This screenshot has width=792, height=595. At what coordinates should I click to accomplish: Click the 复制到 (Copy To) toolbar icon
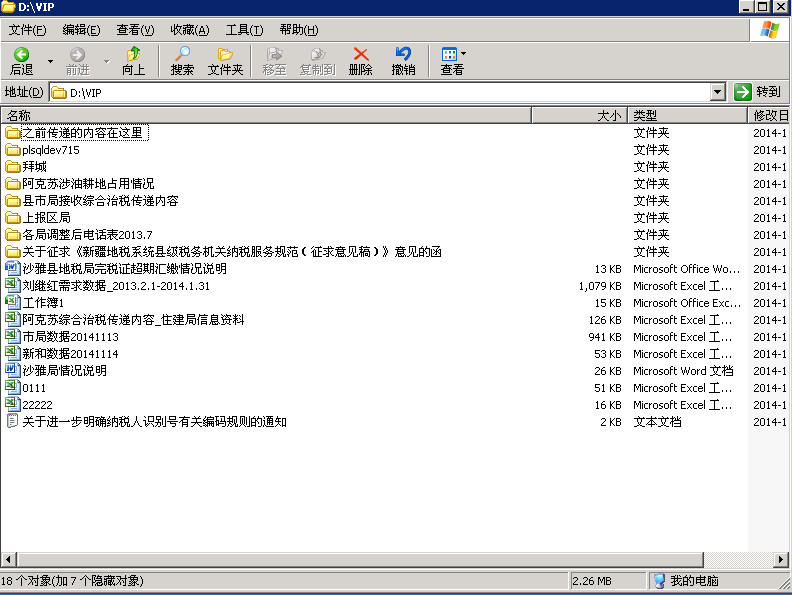[x=317, y=54]
